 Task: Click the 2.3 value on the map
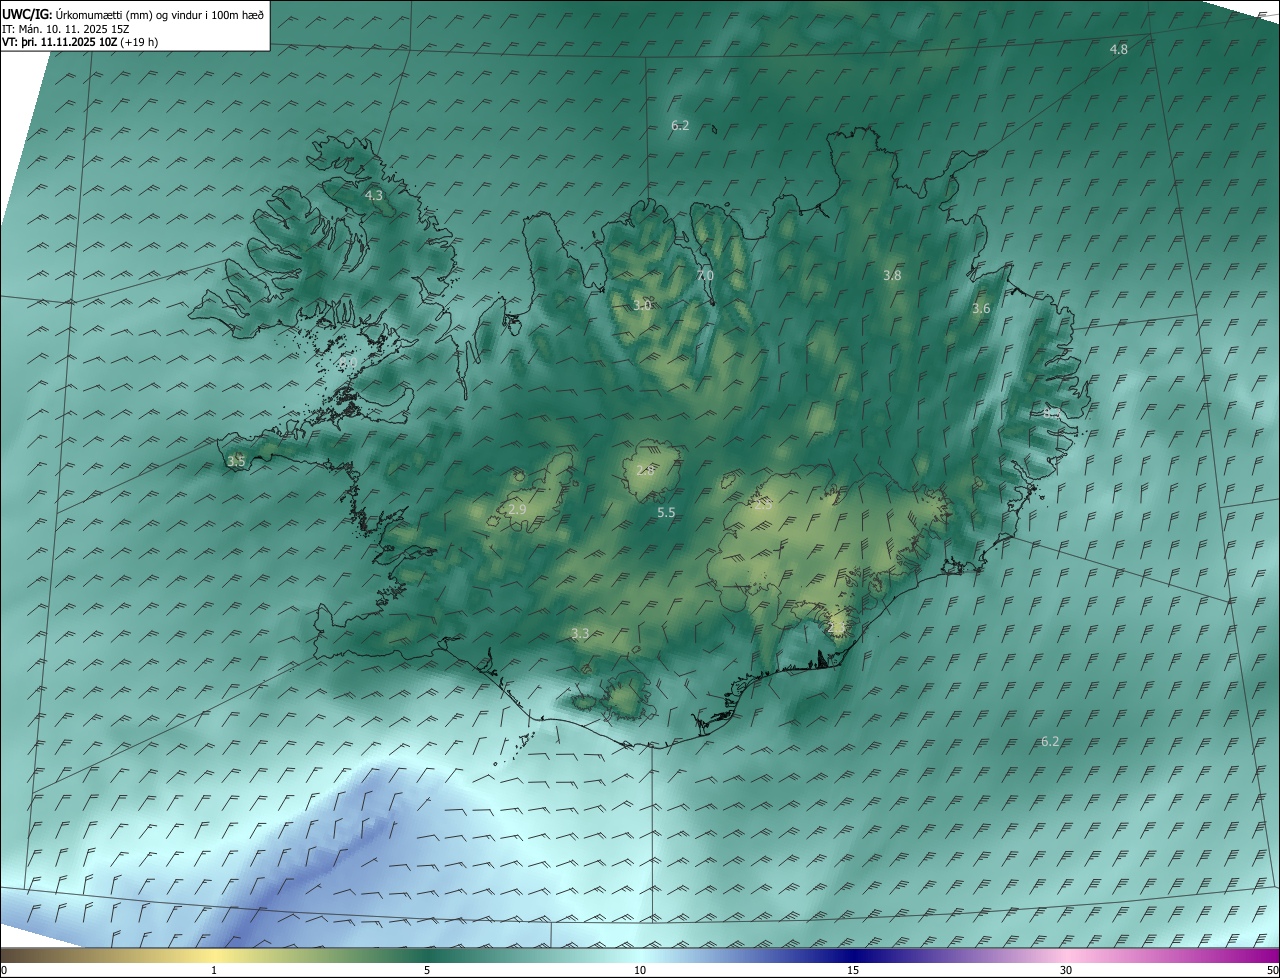click(837, 627)
